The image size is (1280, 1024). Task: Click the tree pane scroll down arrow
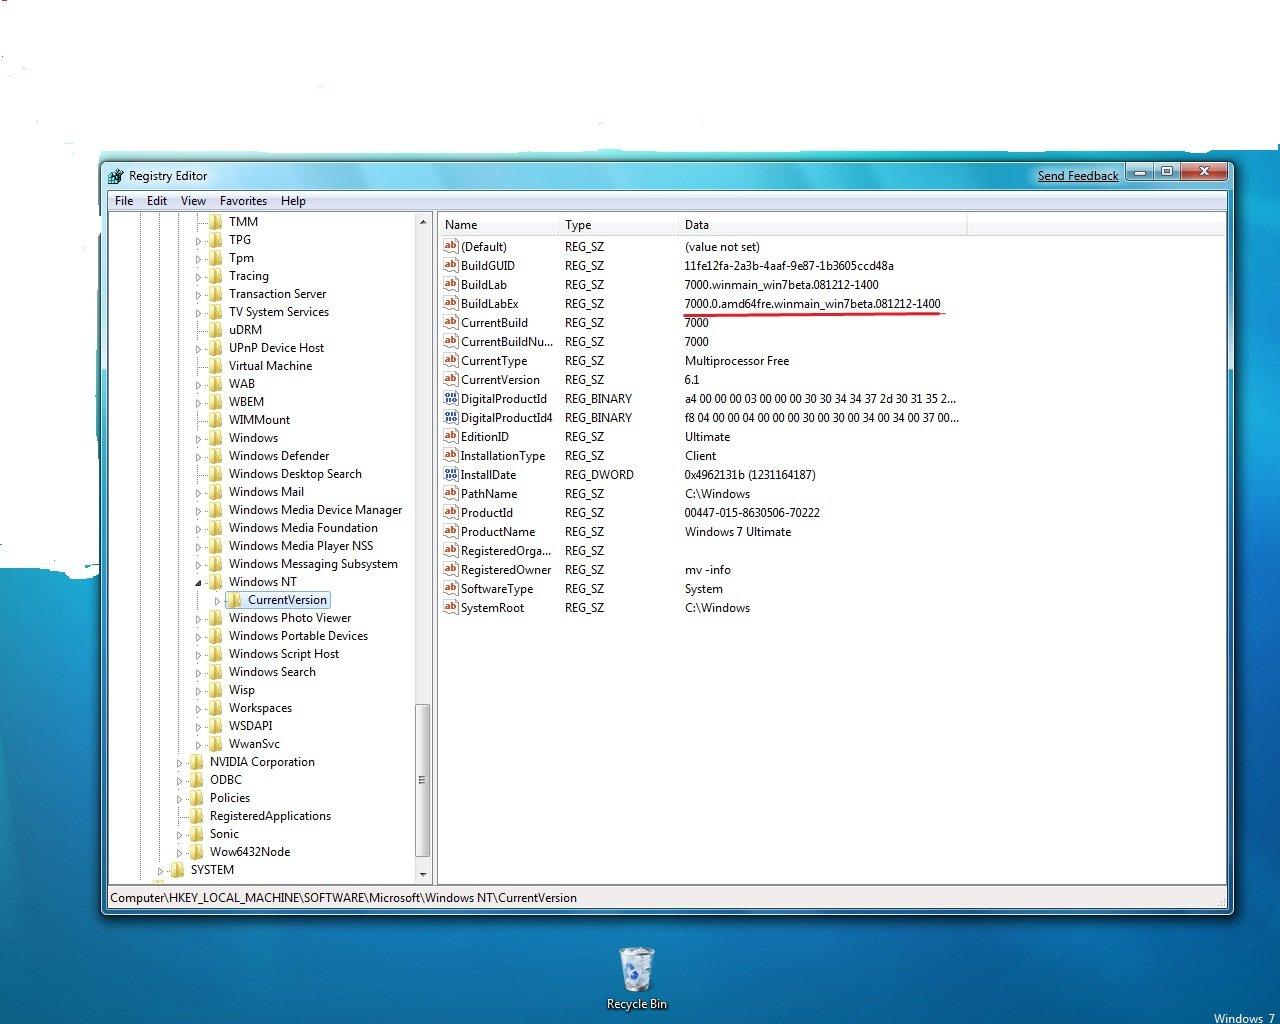[423, 874]
